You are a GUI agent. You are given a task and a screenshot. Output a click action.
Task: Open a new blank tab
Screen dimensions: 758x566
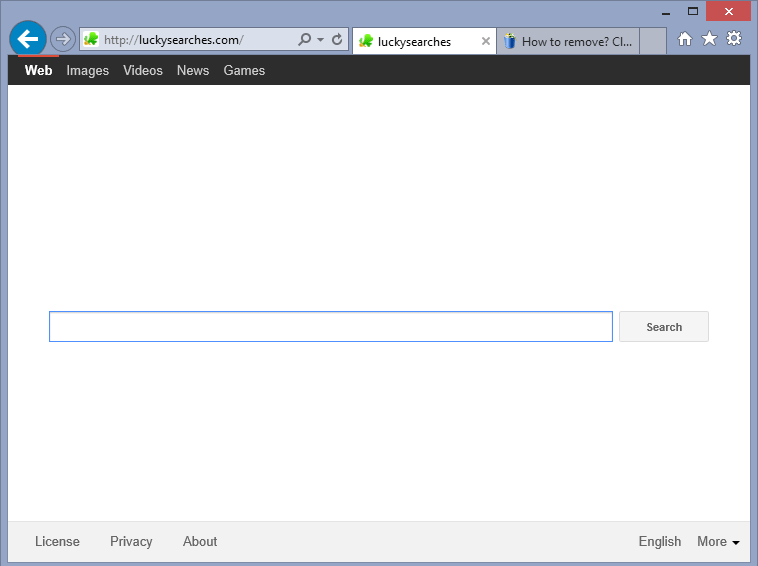click(x=653, y=41)
